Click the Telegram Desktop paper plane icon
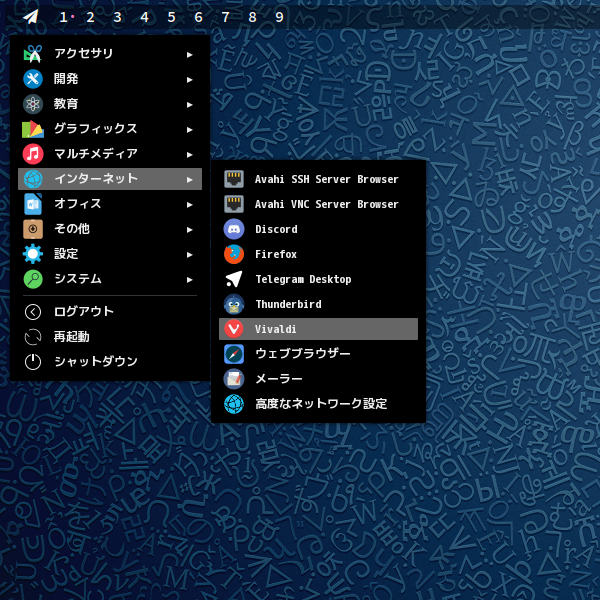Viewport: 600px width, 600px height. (x=234, y=279)
